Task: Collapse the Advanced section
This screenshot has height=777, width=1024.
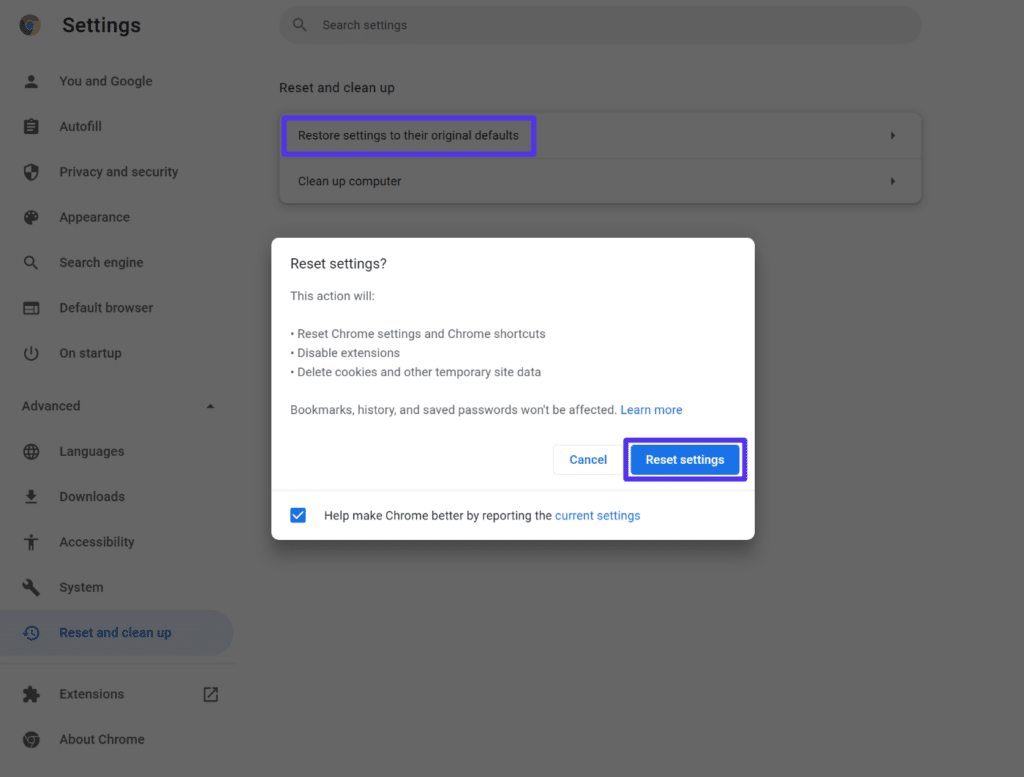Action: point(210,406)
